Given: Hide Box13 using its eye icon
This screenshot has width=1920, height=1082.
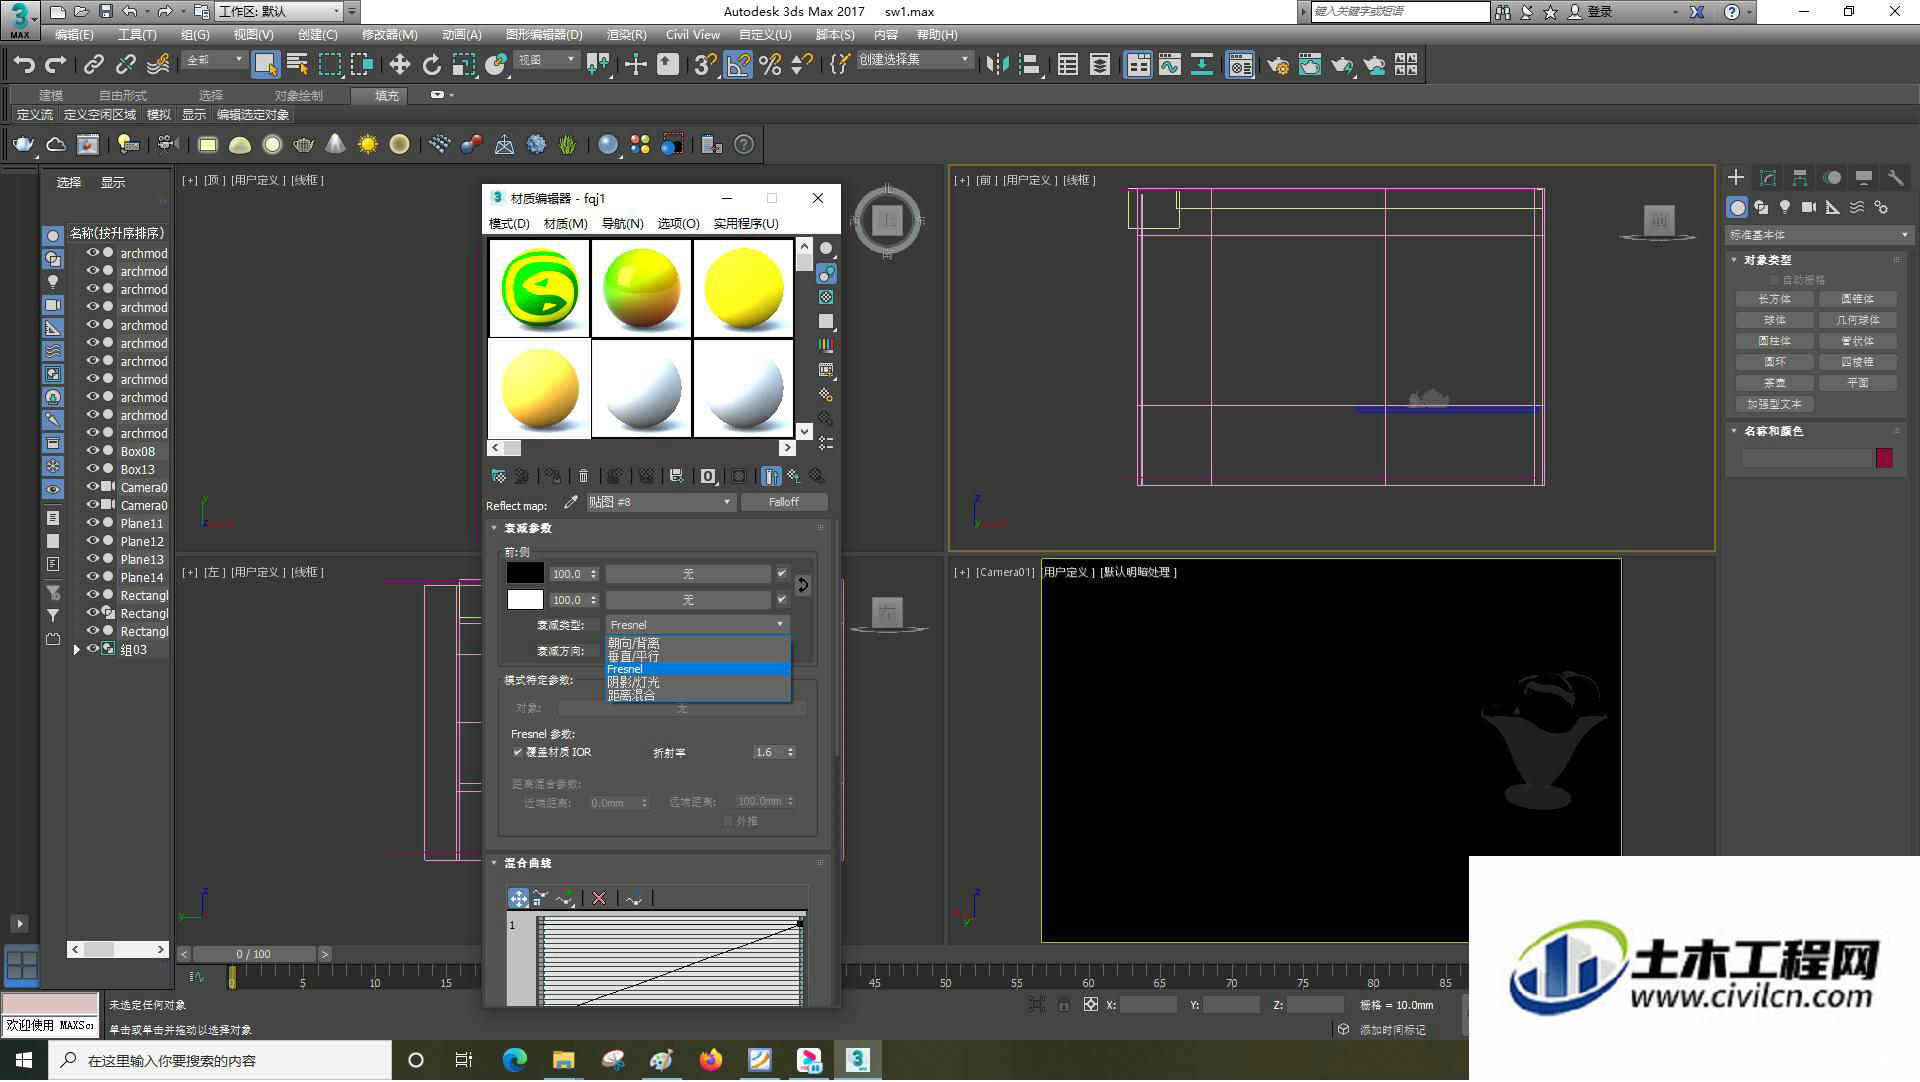Looking at the screenshot, I should point(92,469).
